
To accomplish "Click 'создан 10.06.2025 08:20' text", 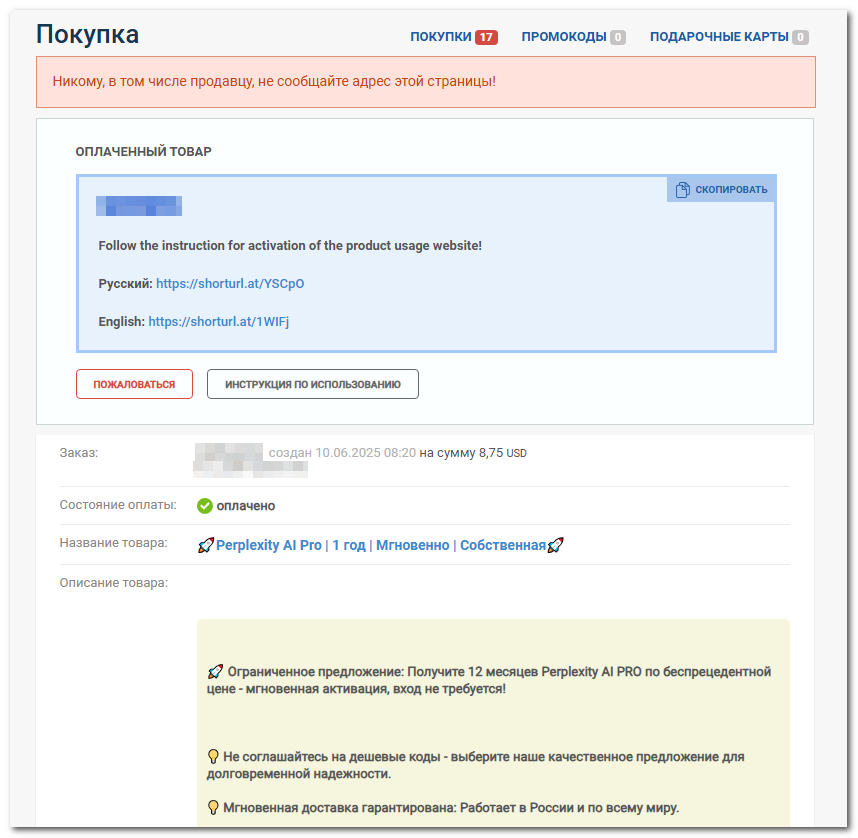I will [342, 453].
